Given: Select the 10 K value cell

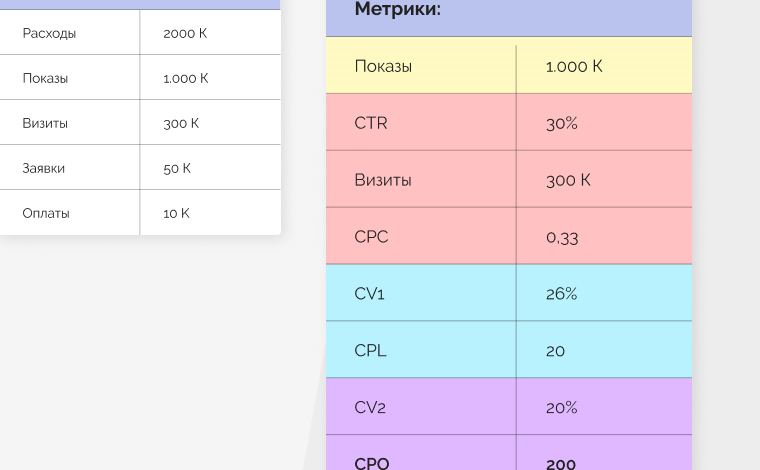Looking at the screenshot, I should click(x=177, y=213).
